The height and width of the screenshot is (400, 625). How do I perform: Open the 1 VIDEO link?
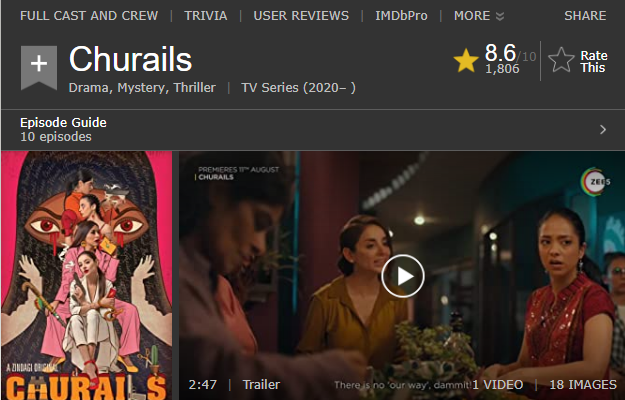(x=498, y=384)
